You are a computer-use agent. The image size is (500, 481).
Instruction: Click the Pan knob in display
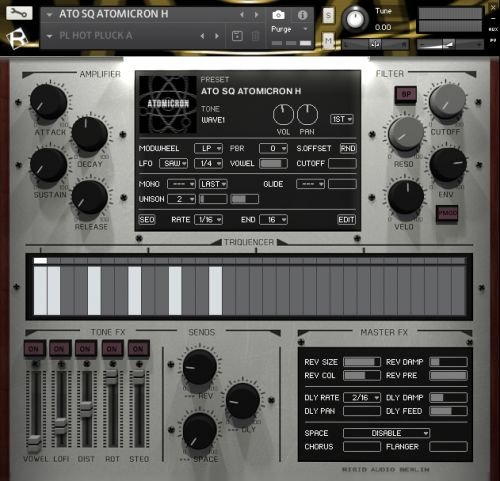(x=307, y=114)
